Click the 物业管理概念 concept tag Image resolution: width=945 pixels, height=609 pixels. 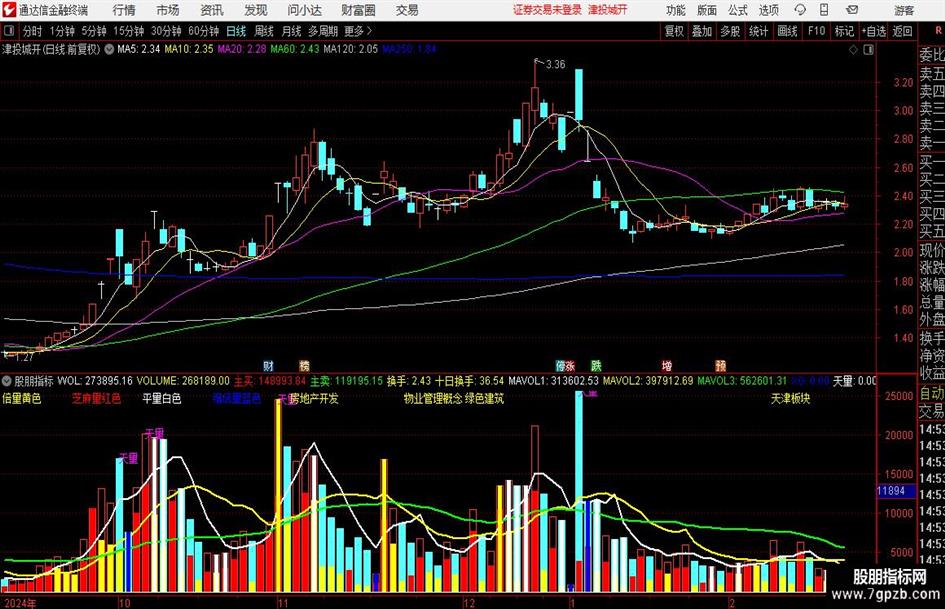point(433,399)
